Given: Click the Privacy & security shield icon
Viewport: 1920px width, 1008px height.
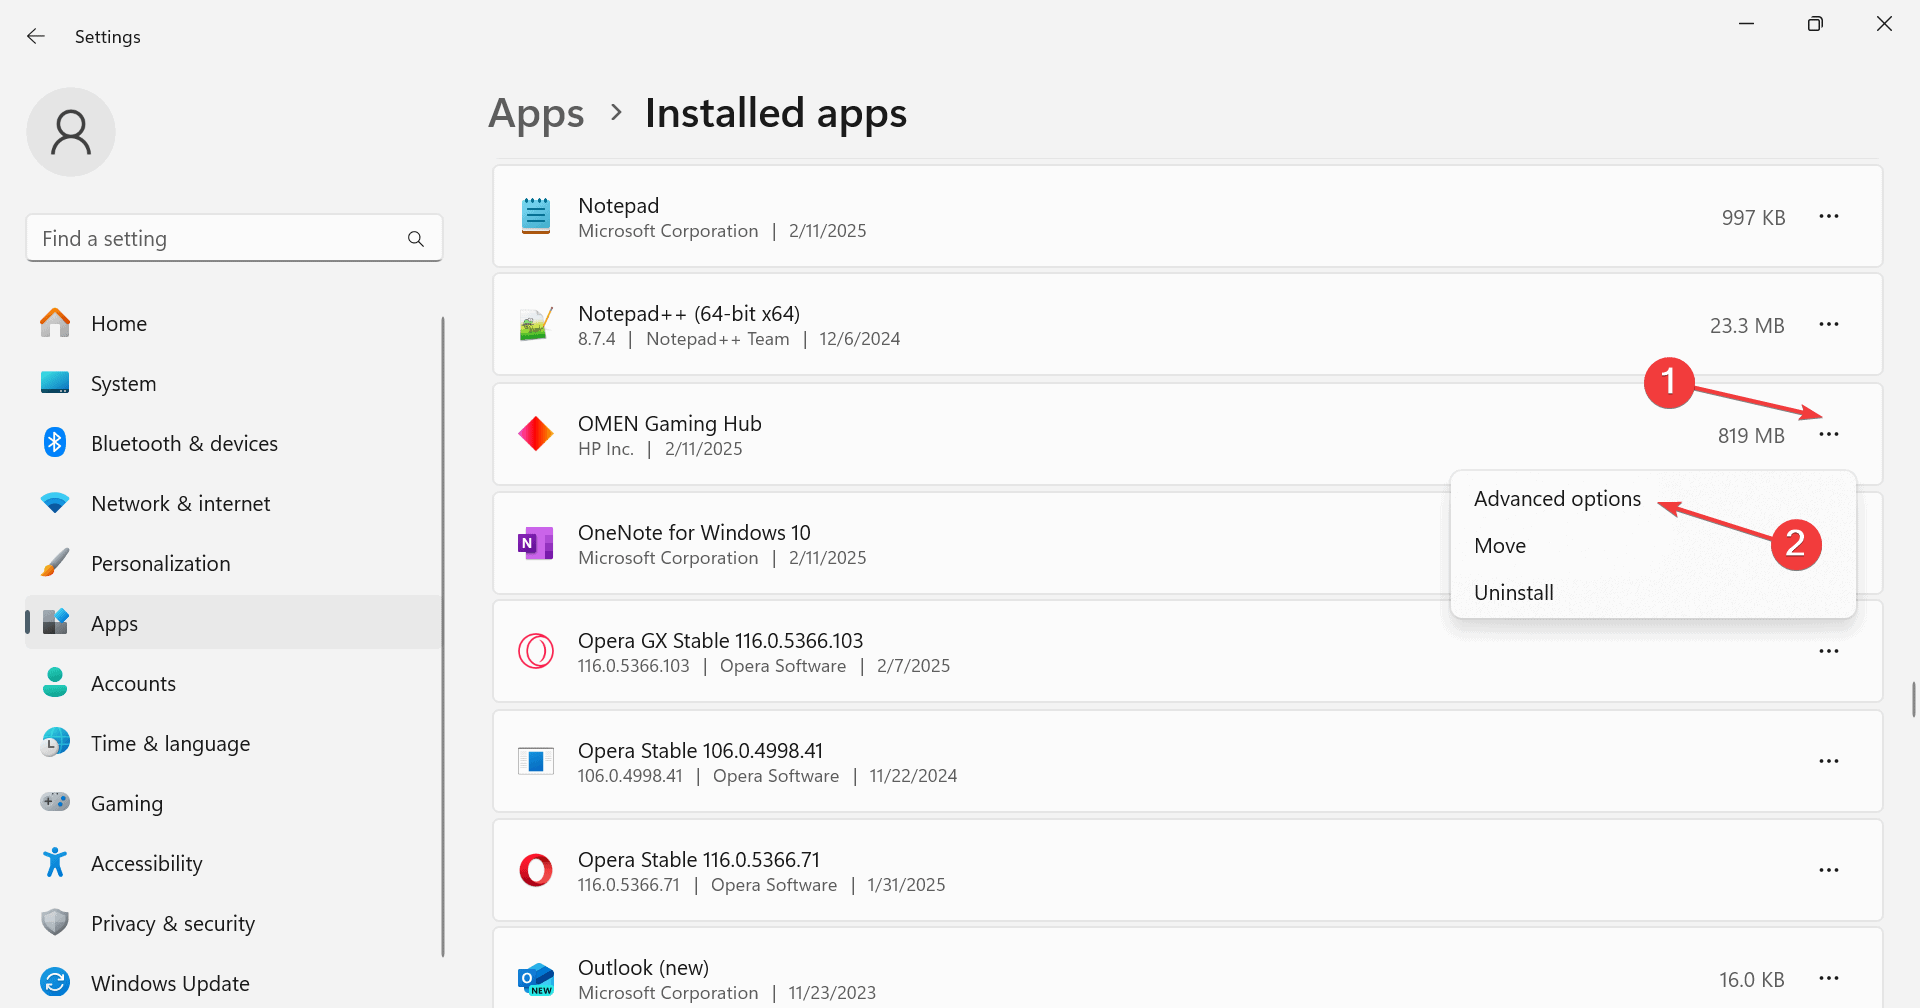Looking at the screenshot, I should tap(55, 922).
